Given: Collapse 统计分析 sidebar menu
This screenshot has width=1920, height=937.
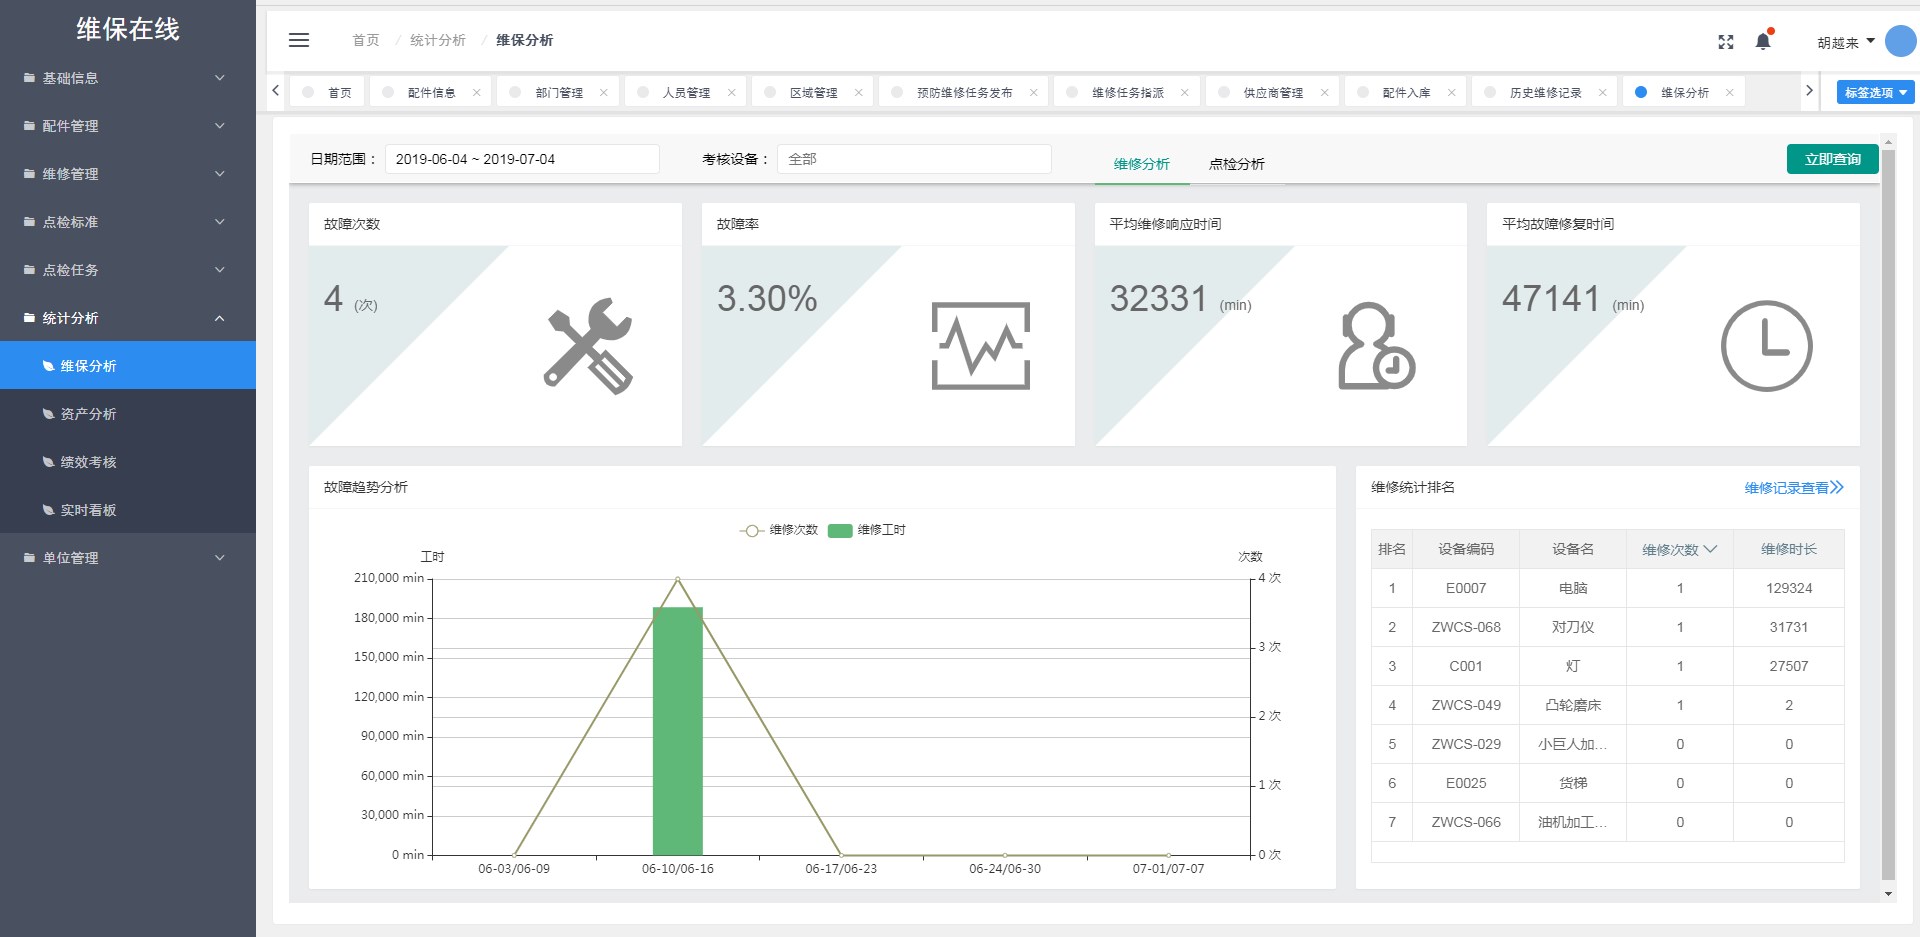Looking at the screenshot, I should tap(128, 318).
